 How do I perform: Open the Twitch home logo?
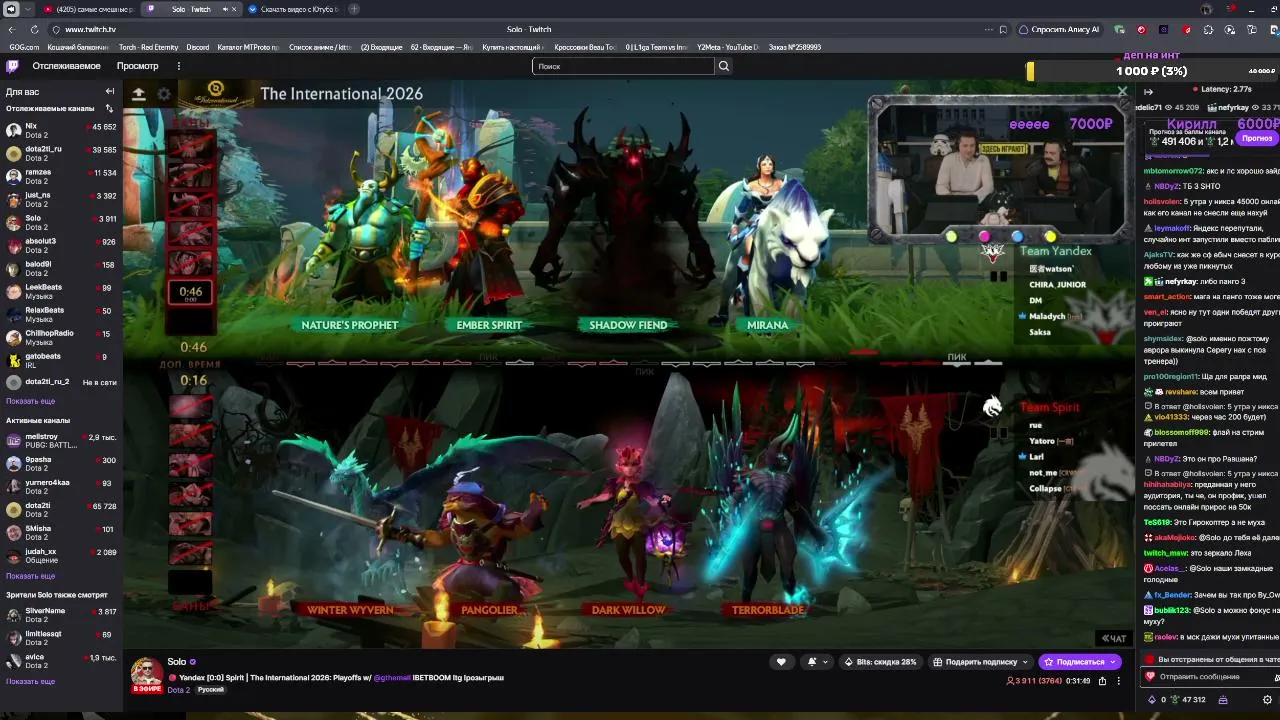coord(12,66)
